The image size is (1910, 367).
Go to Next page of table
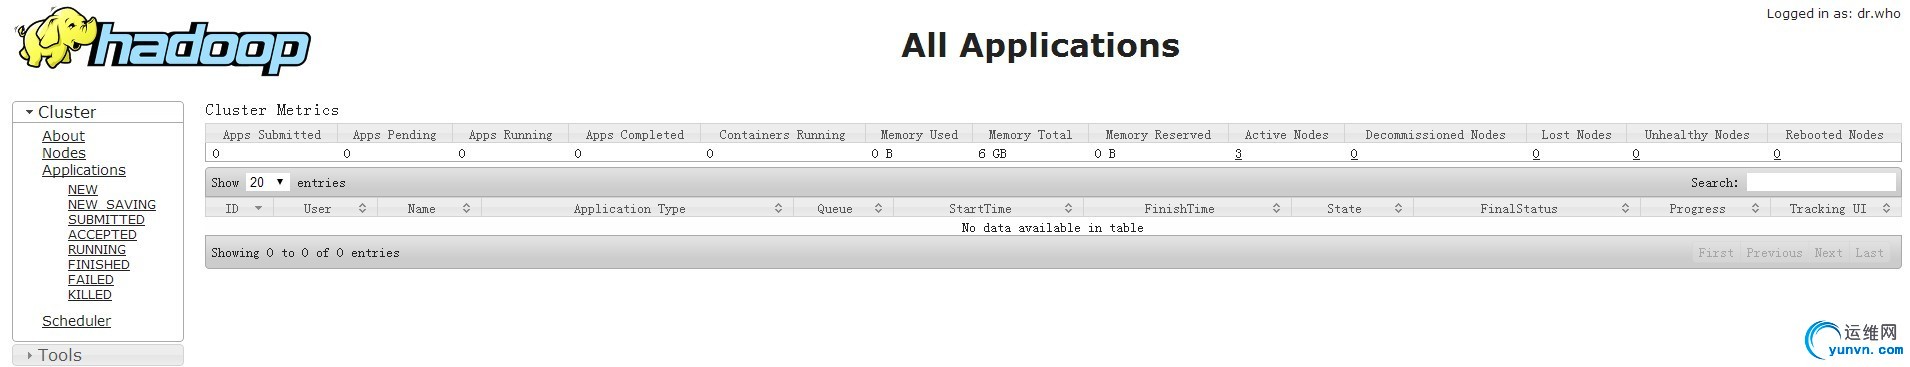(x=1828, y=253)
